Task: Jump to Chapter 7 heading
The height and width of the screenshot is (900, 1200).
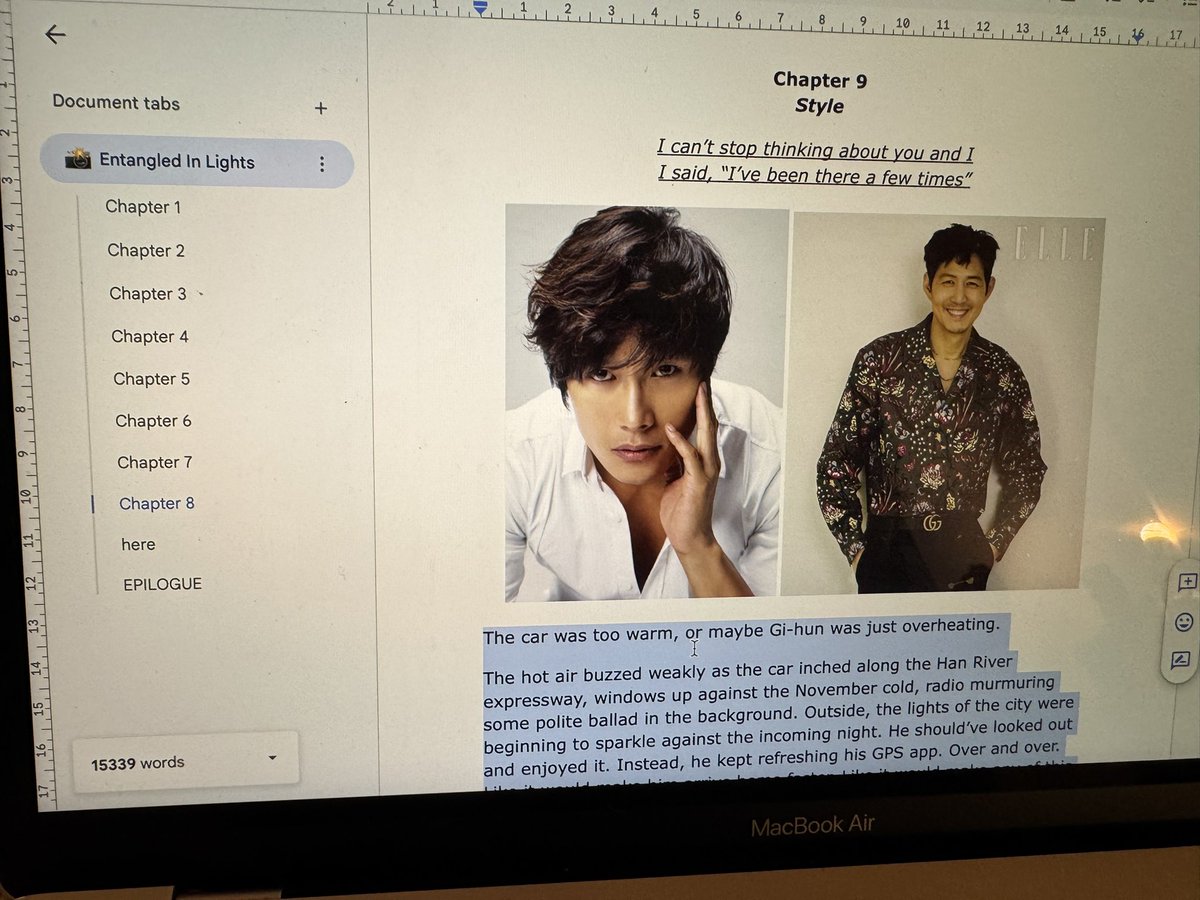Action: pos(155,462)
